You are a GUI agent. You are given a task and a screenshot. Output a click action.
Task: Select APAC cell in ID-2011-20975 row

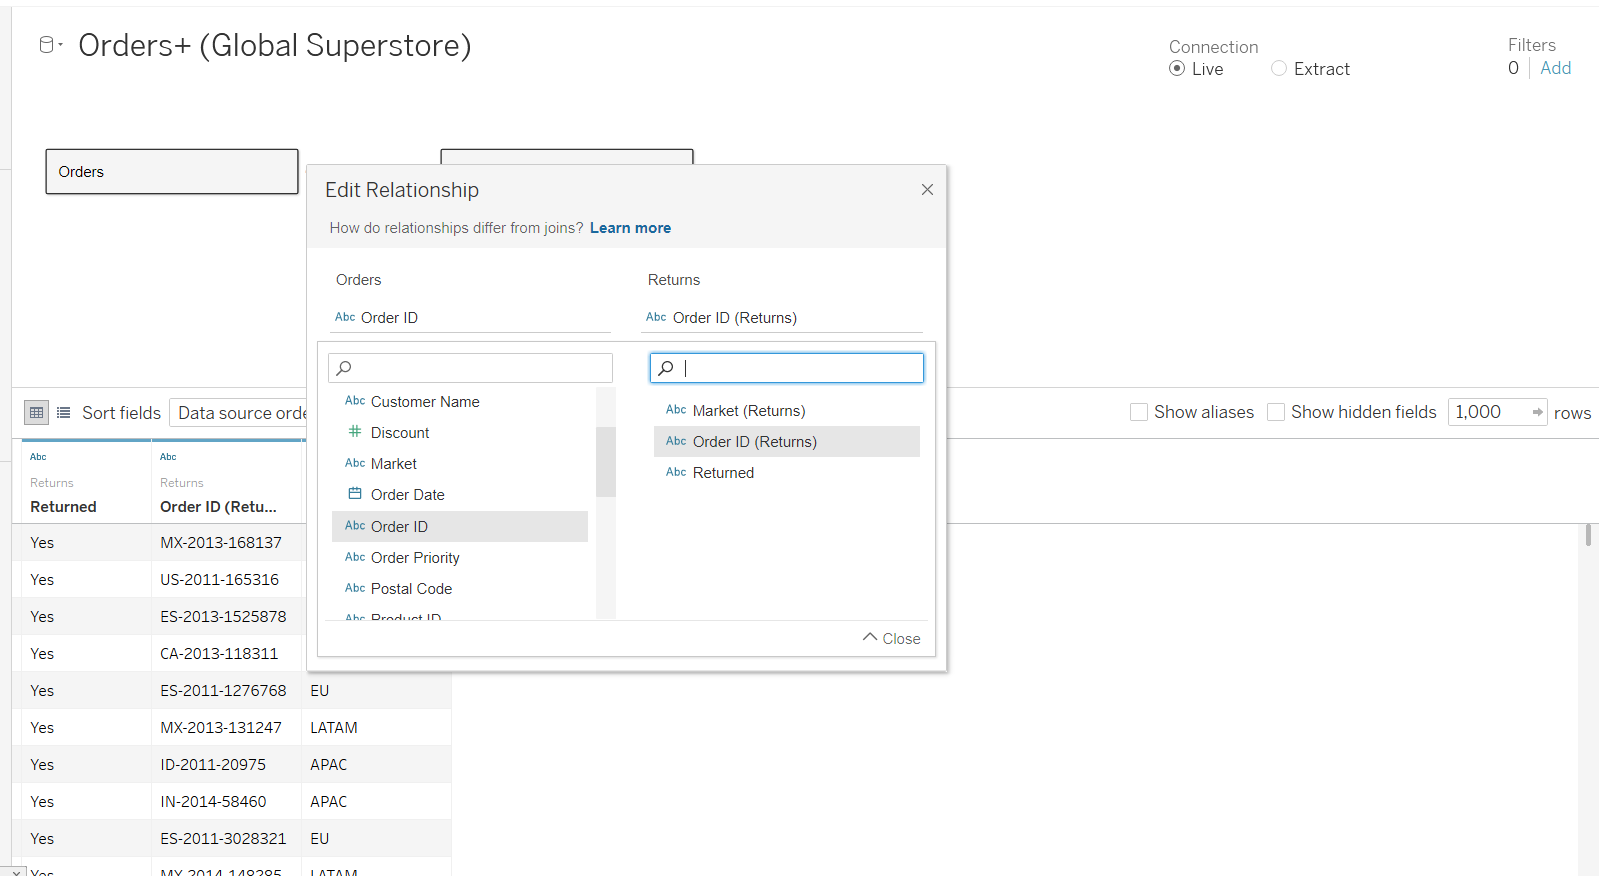pos(376,765)
